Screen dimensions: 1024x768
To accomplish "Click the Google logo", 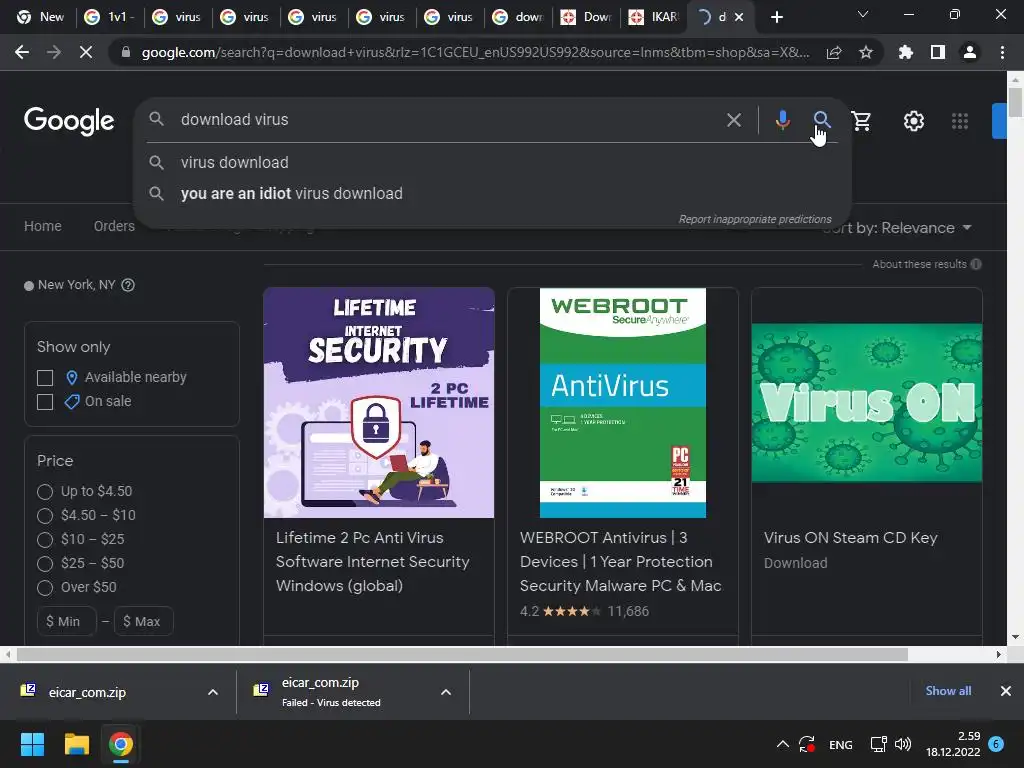I will [x=69, y=121].
